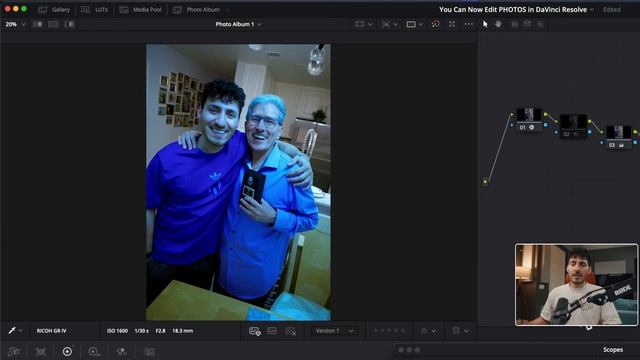The width and height of the screenshot is (640, 360).
Task: Open the project title dropdown chevron
Action: click(x=592, y=9)
